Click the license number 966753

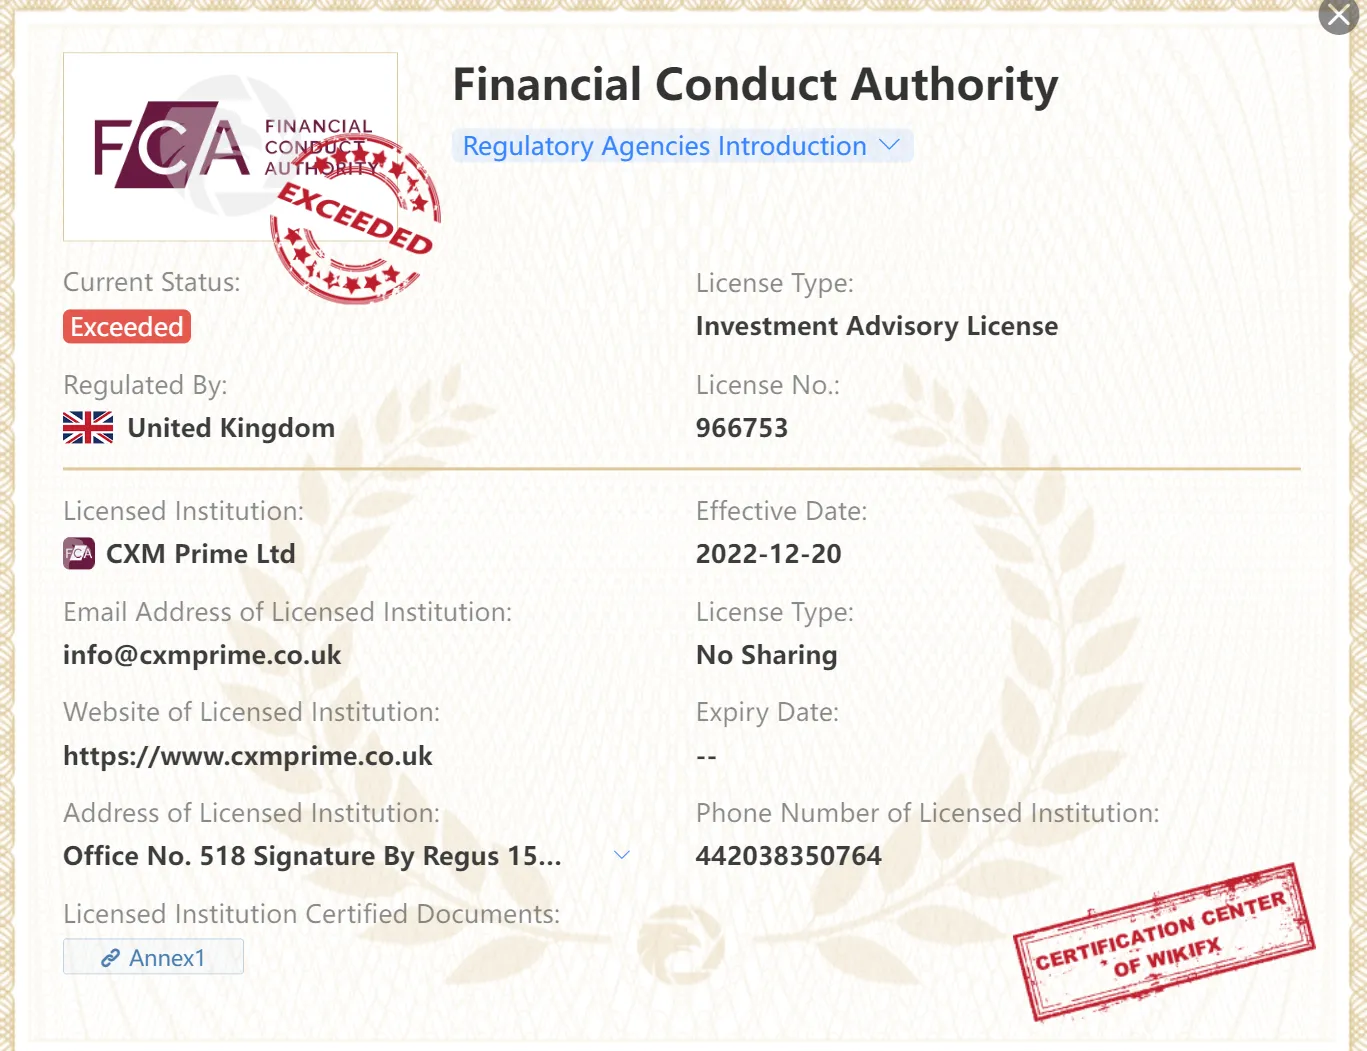(742, 428)
